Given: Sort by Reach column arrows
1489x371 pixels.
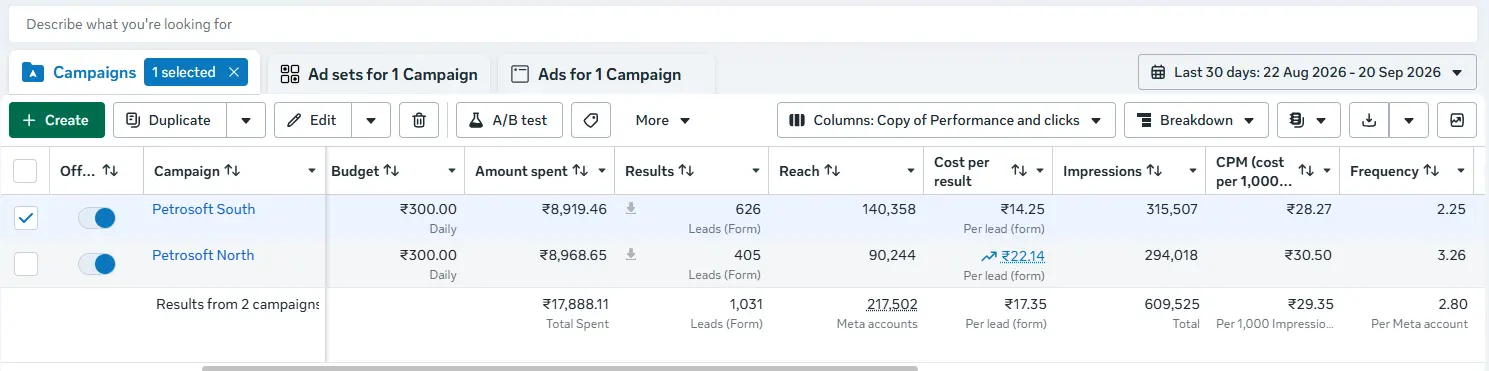Looking at the screenshot, I should tap(832, 171).
